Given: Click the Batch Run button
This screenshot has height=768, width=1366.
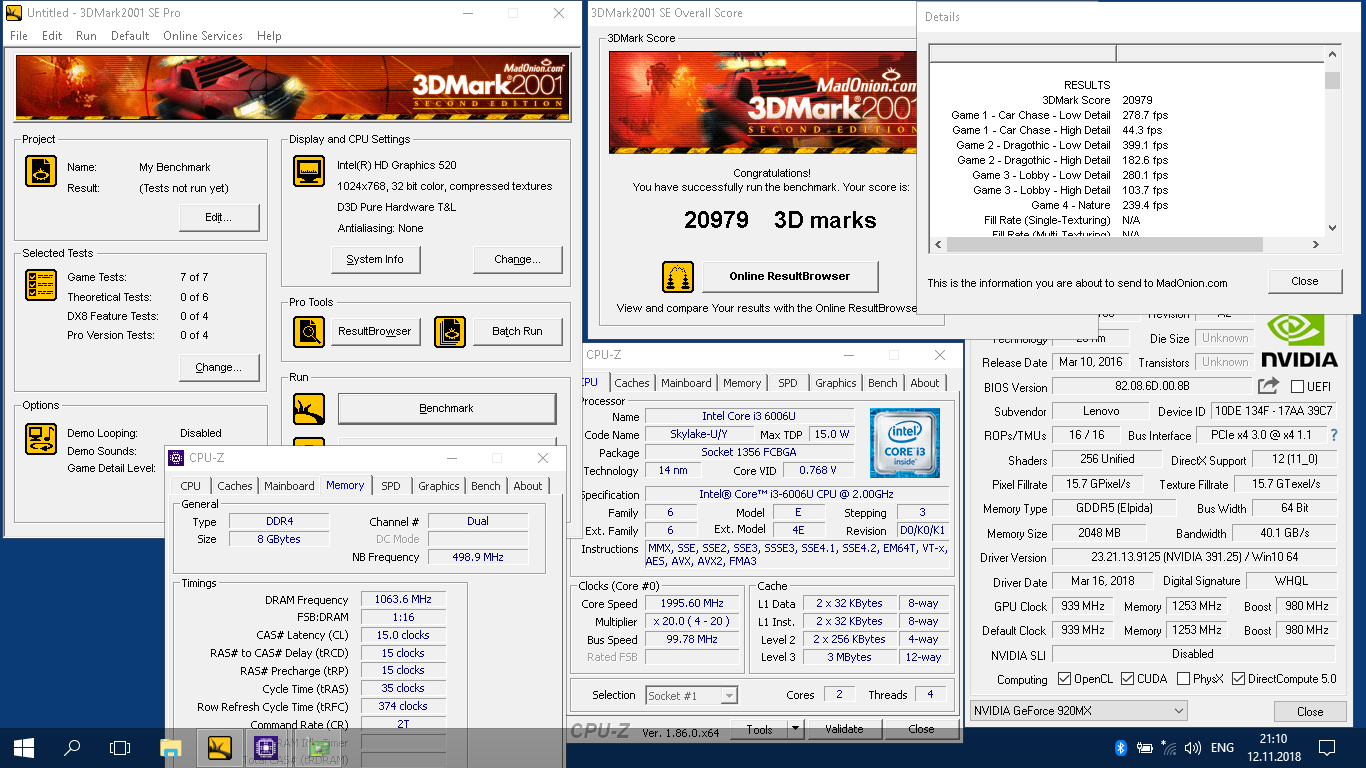Looking at the screenshot, I should click(517, 331).
